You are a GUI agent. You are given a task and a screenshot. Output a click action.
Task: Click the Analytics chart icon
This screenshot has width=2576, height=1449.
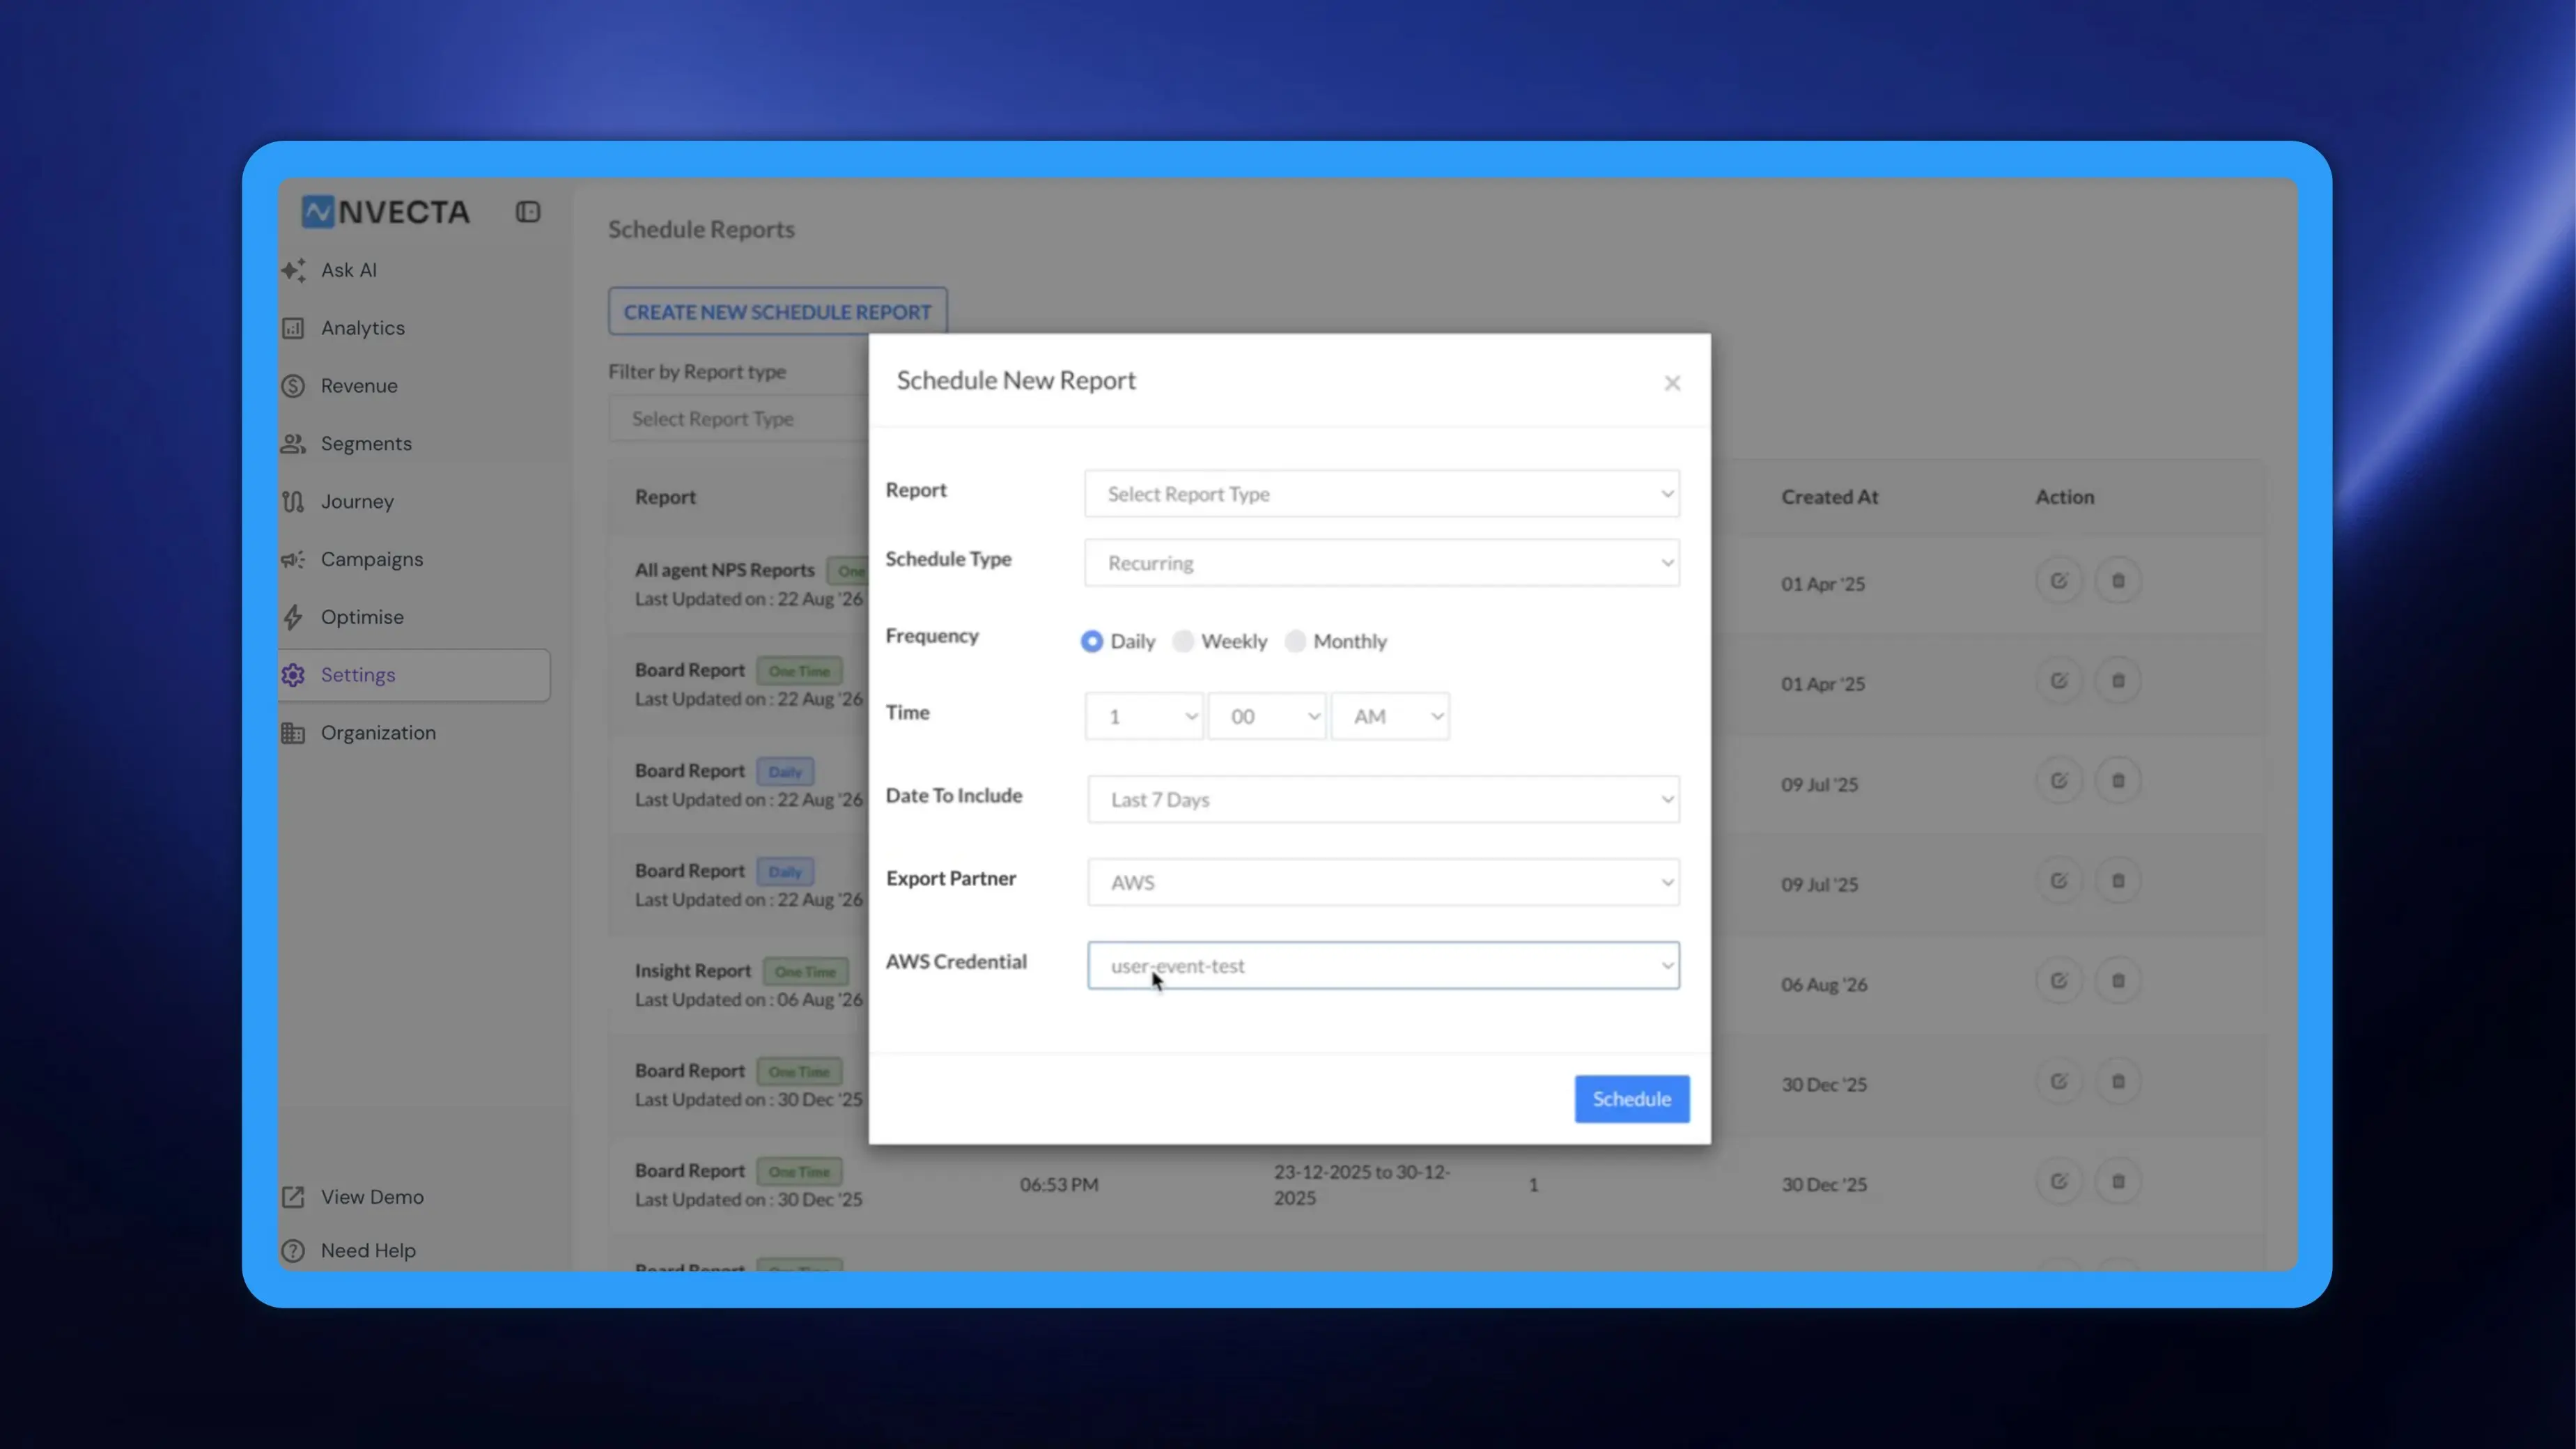pyautogui.click(x=293, y=328)
